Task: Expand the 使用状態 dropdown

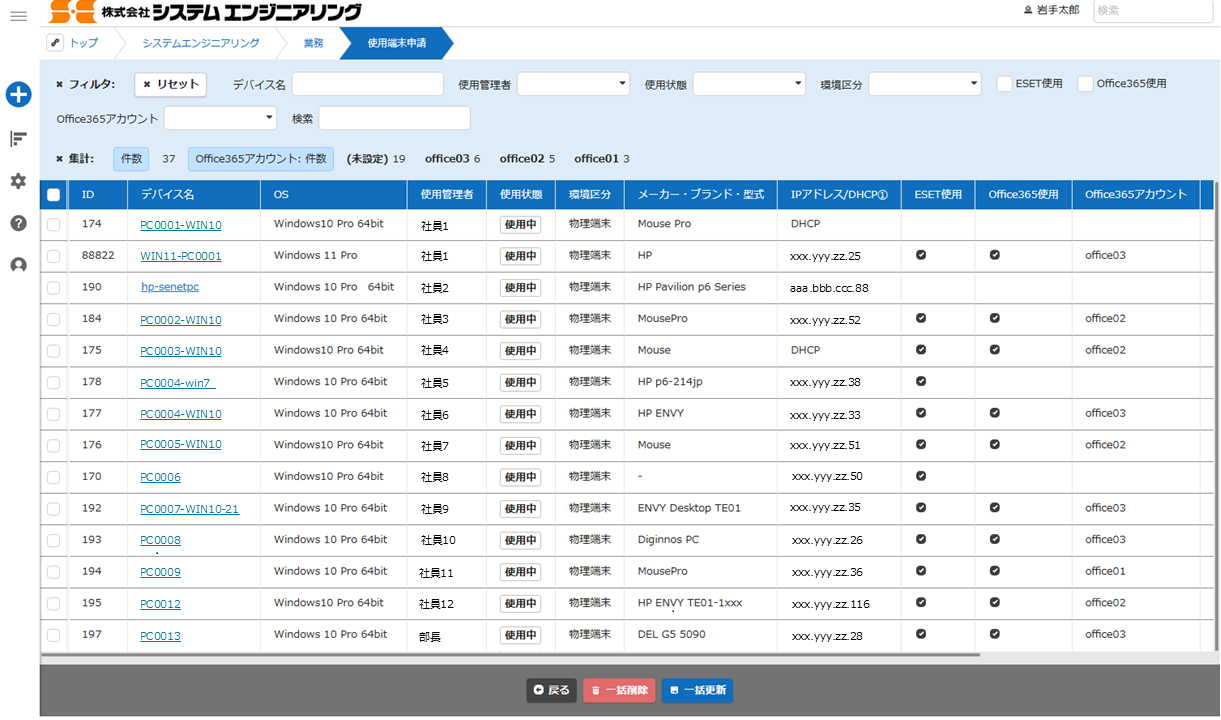Action: coord(749,84)
